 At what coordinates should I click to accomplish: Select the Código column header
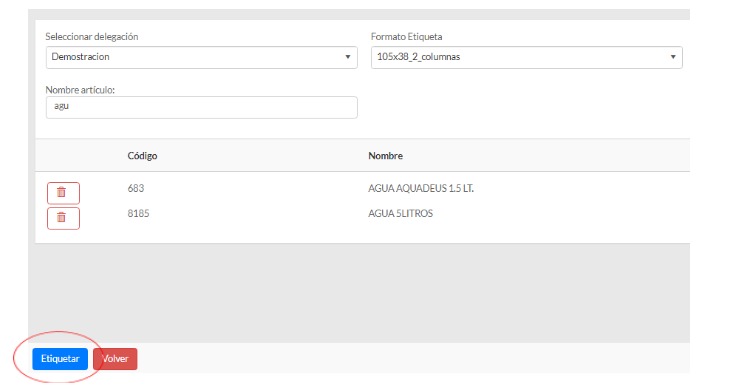[x=142, y=156]
